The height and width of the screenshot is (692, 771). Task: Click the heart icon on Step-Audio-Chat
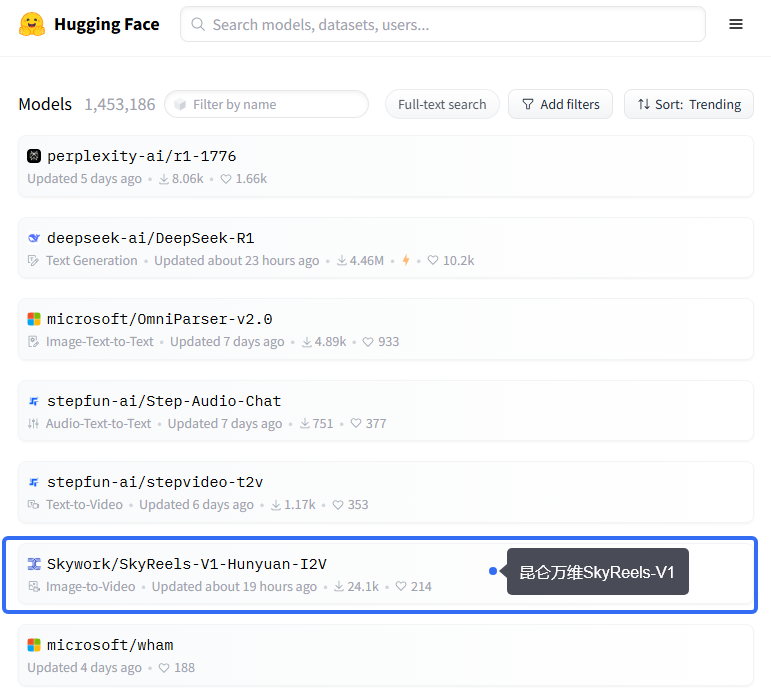(356, 423)
